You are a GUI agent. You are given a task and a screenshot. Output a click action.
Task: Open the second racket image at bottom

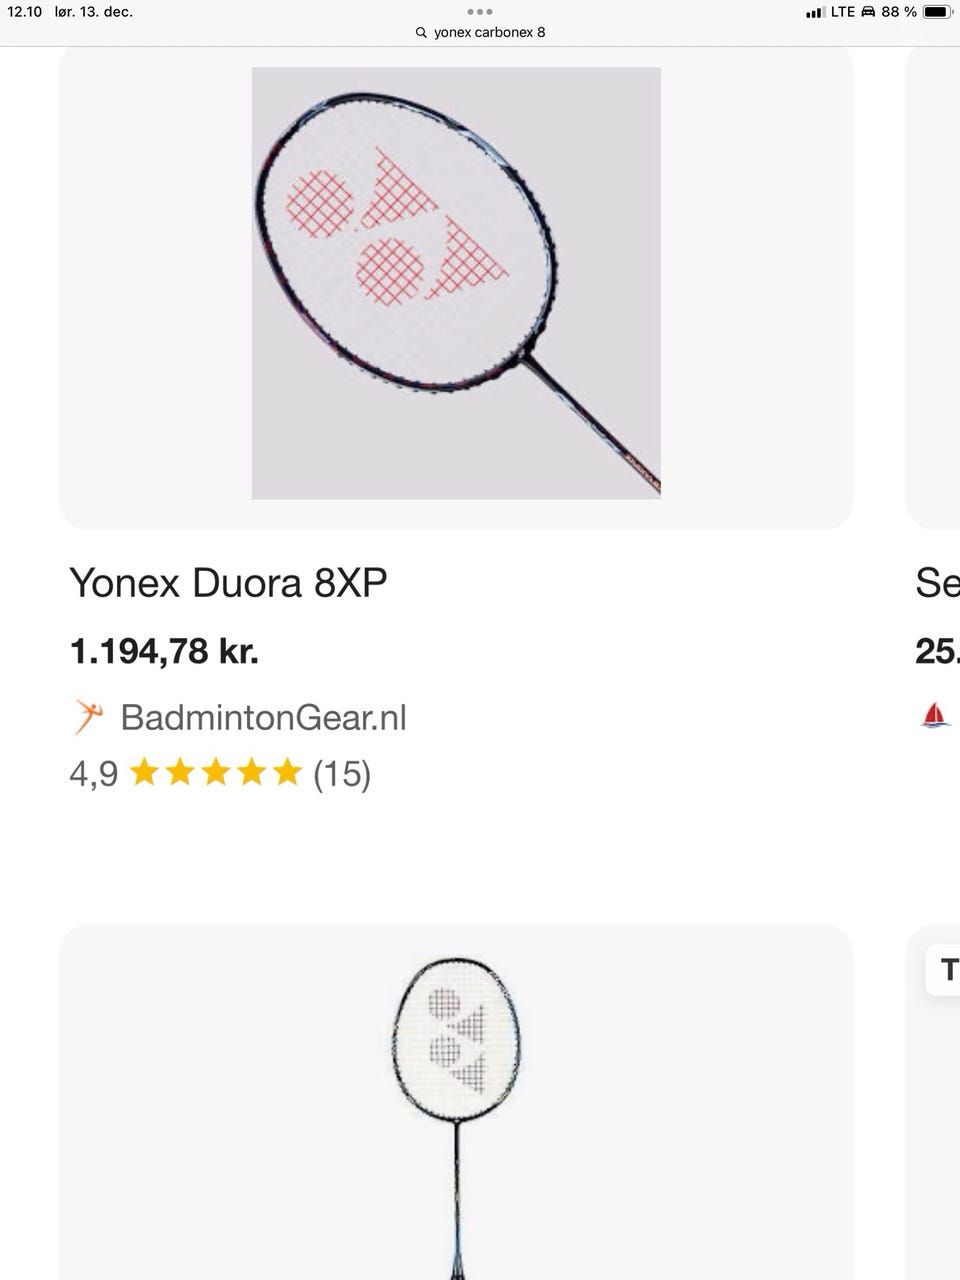(456, 1100)
